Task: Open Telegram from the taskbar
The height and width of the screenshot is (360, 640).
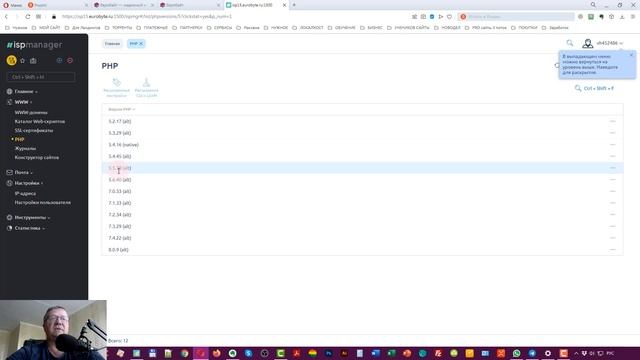Action: tap(532, 353)
